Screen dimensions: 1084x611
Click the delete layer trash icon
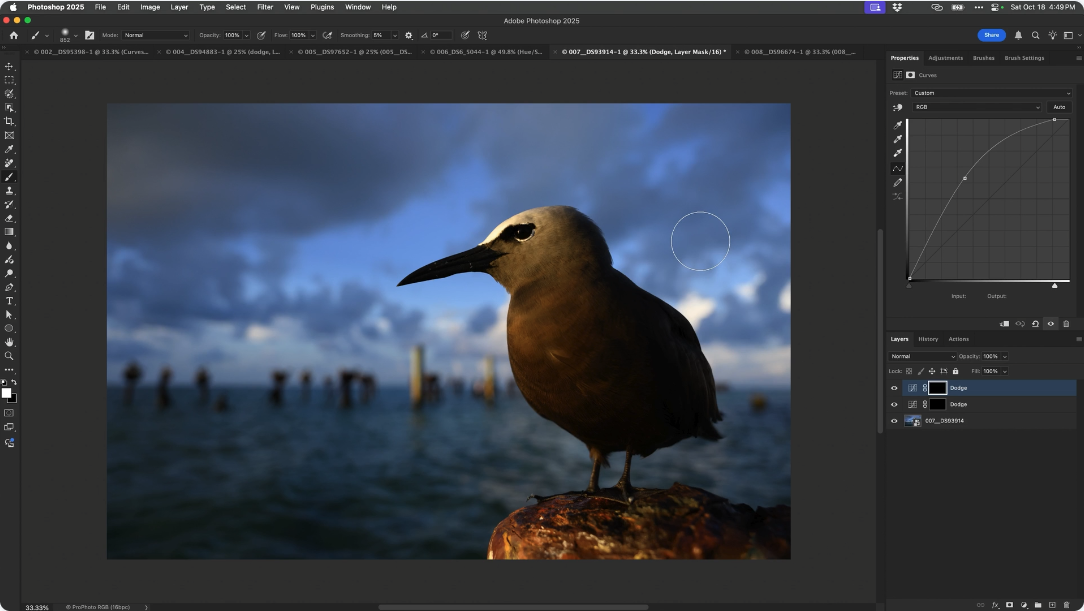click(x=1065, y=605)
